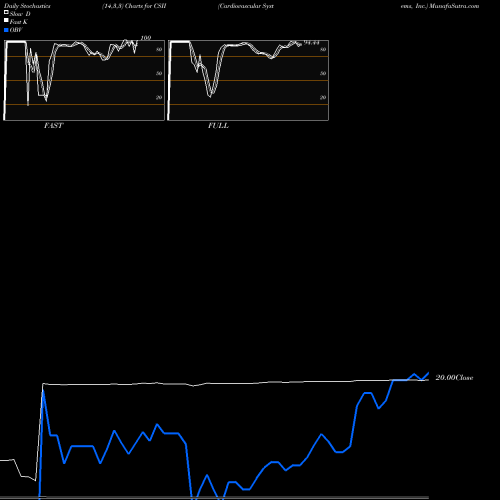Select the 'Slow D' legend label
The width and height of the screenshot is (500, 500).
point(20,14)
